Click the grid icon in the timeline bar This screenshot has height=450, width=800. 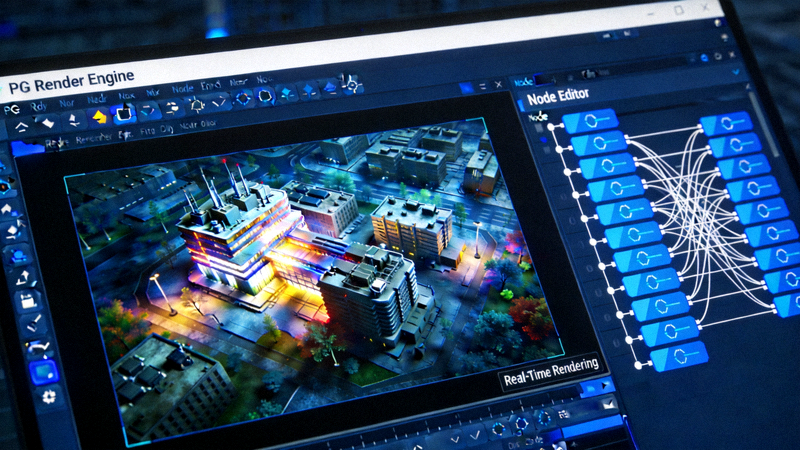(x=563, y=414)
